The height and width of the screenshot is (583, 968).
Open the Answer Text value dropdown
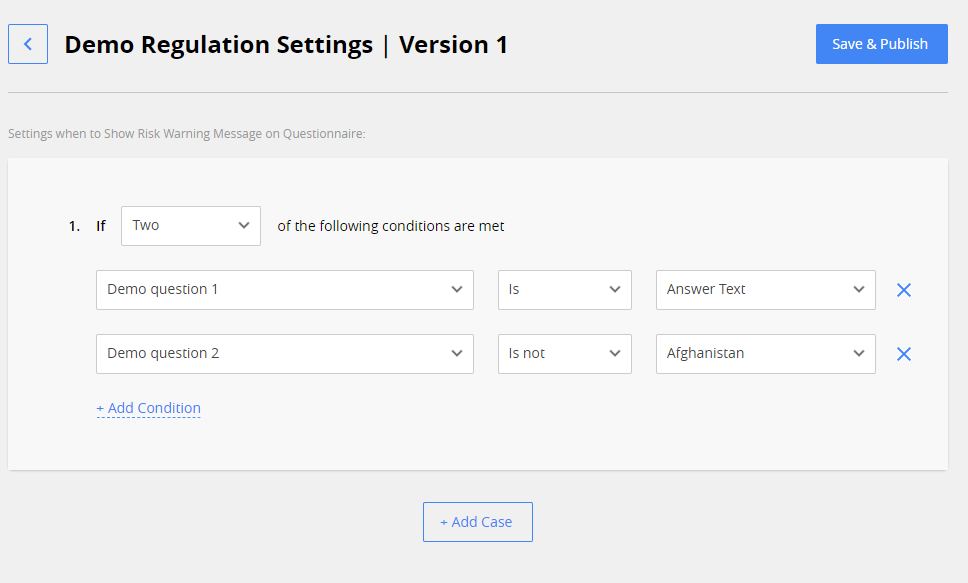click(x=765, y=289)
